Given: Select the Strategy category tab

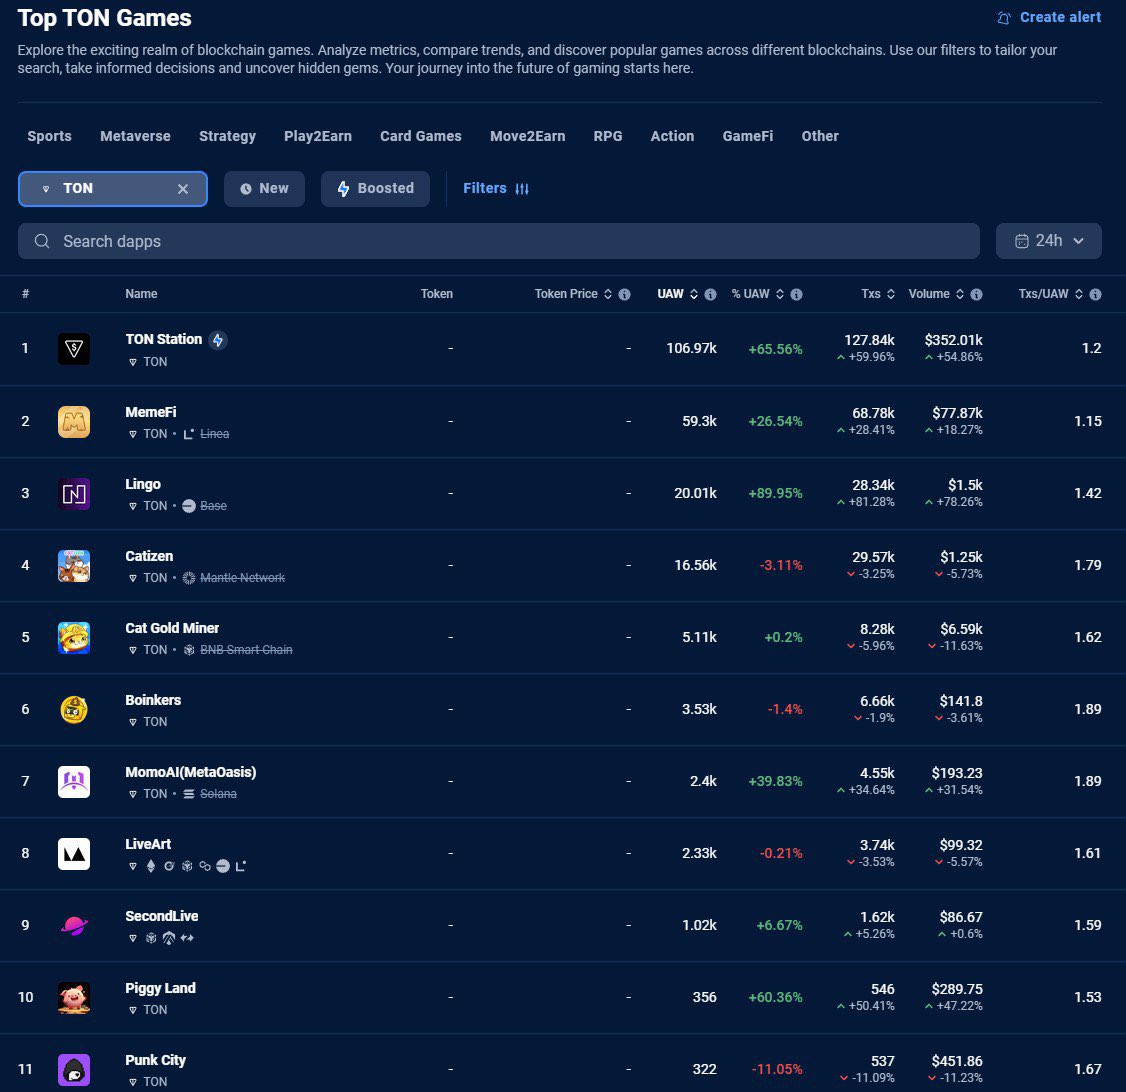Looking at the screenshot, I should 227,136.
